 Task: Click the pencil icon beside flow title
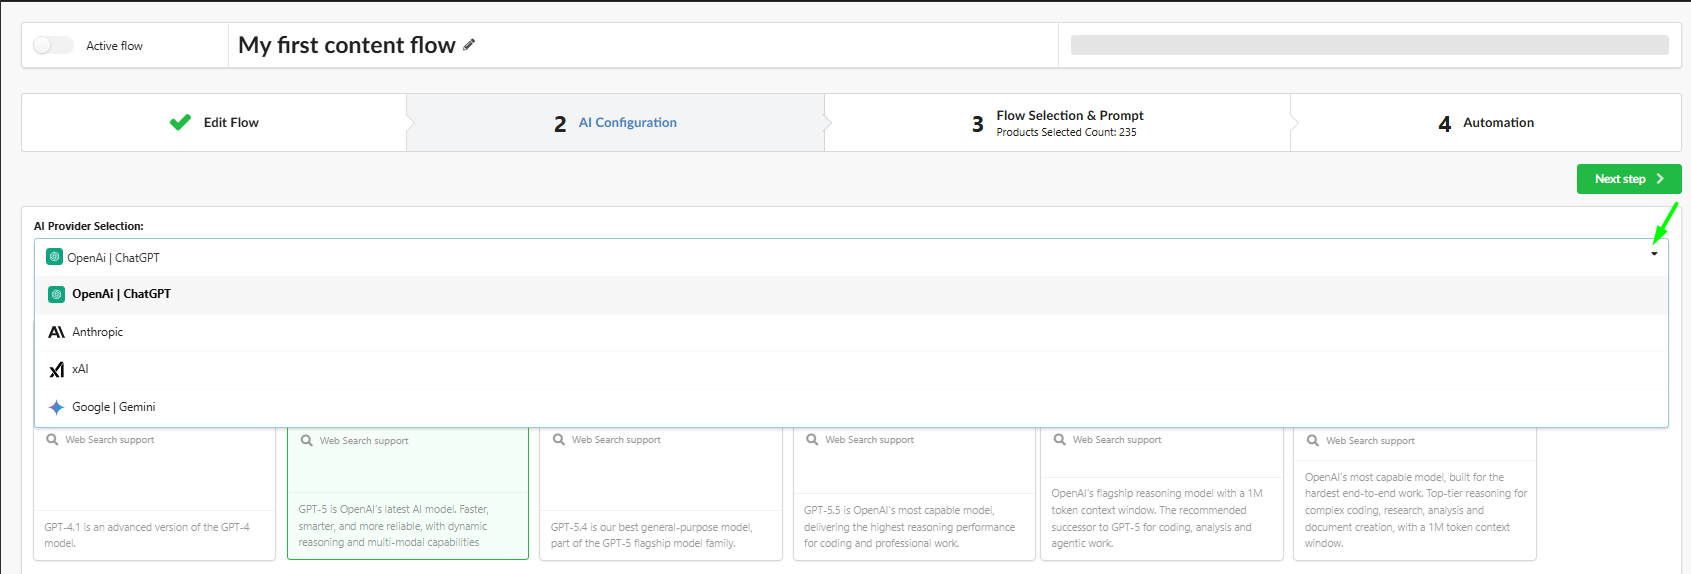[469, 45]
